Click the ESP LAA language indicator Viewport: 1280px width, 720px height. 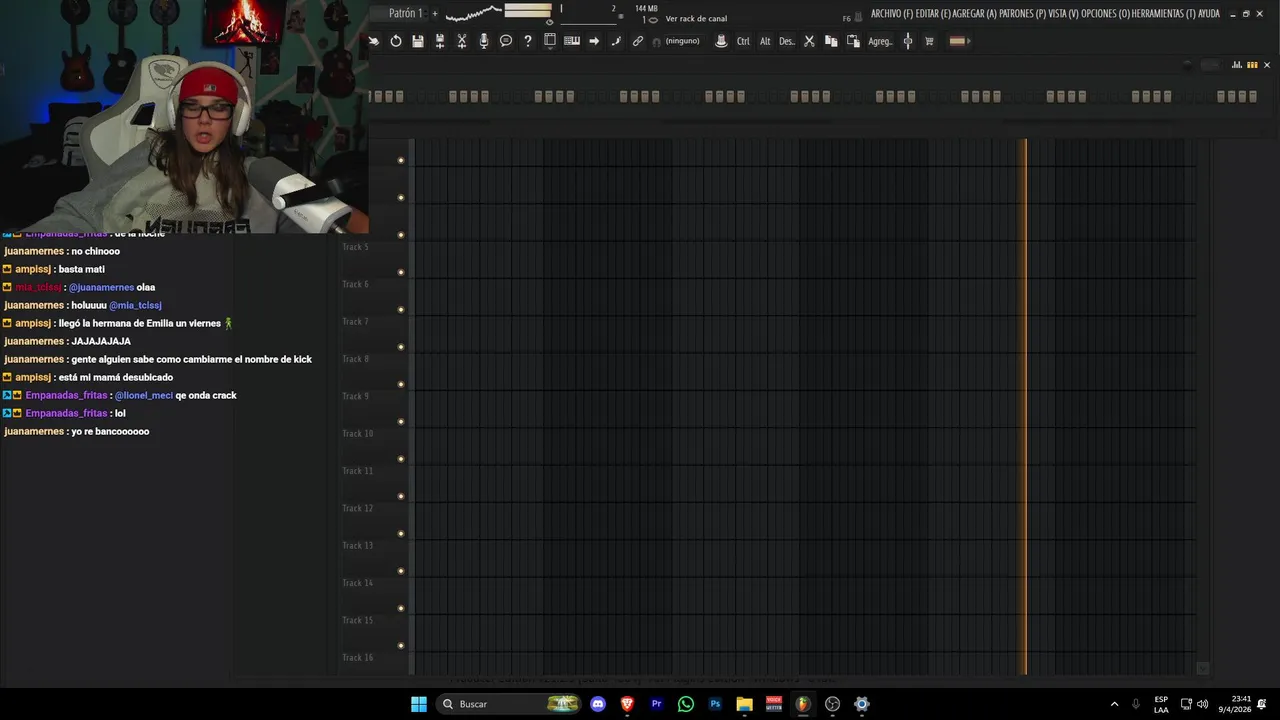[1161, 704]
